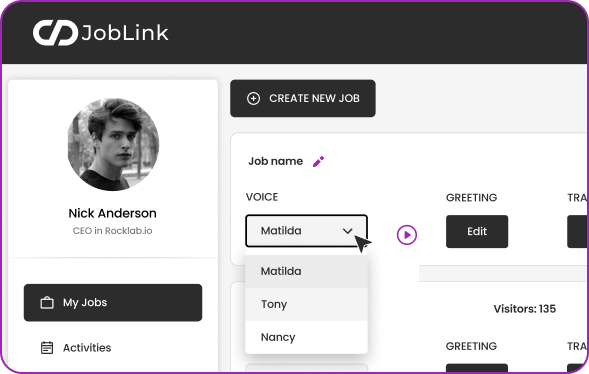This screenshot has width=589, height=374.
Task: Click the JobLink chain-link logo icon
Action: tap(55, 33)
